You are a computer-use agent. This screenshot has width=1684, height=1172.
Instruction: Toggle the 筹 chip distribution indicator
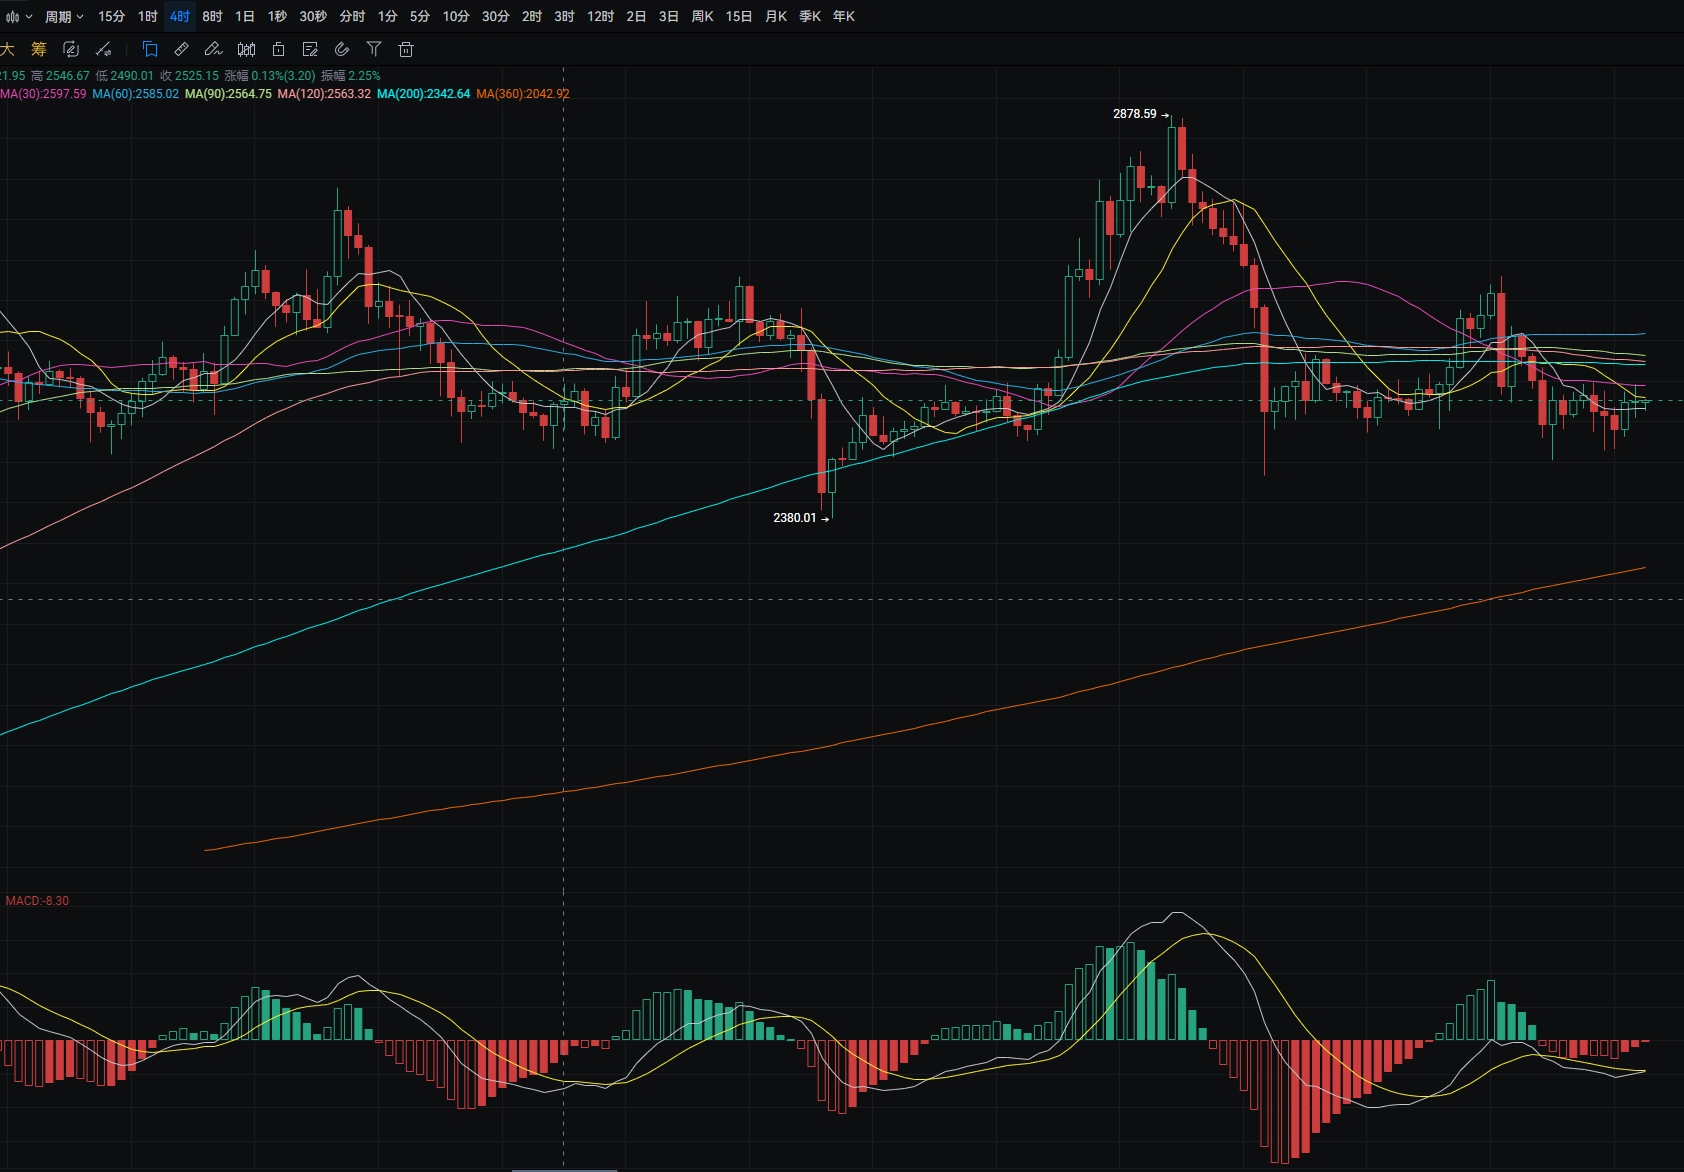(x=39, y=49)
